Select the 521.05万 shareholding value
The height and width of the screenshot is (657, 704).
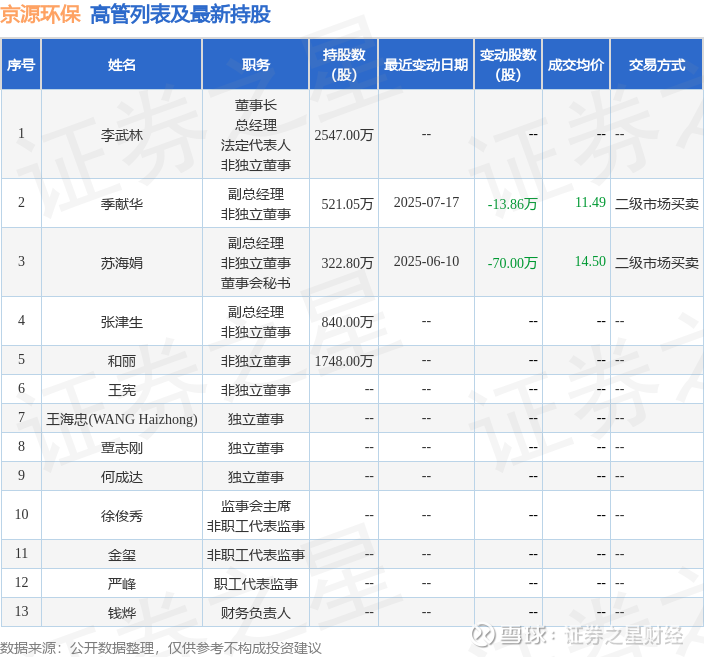coord(347,204)
